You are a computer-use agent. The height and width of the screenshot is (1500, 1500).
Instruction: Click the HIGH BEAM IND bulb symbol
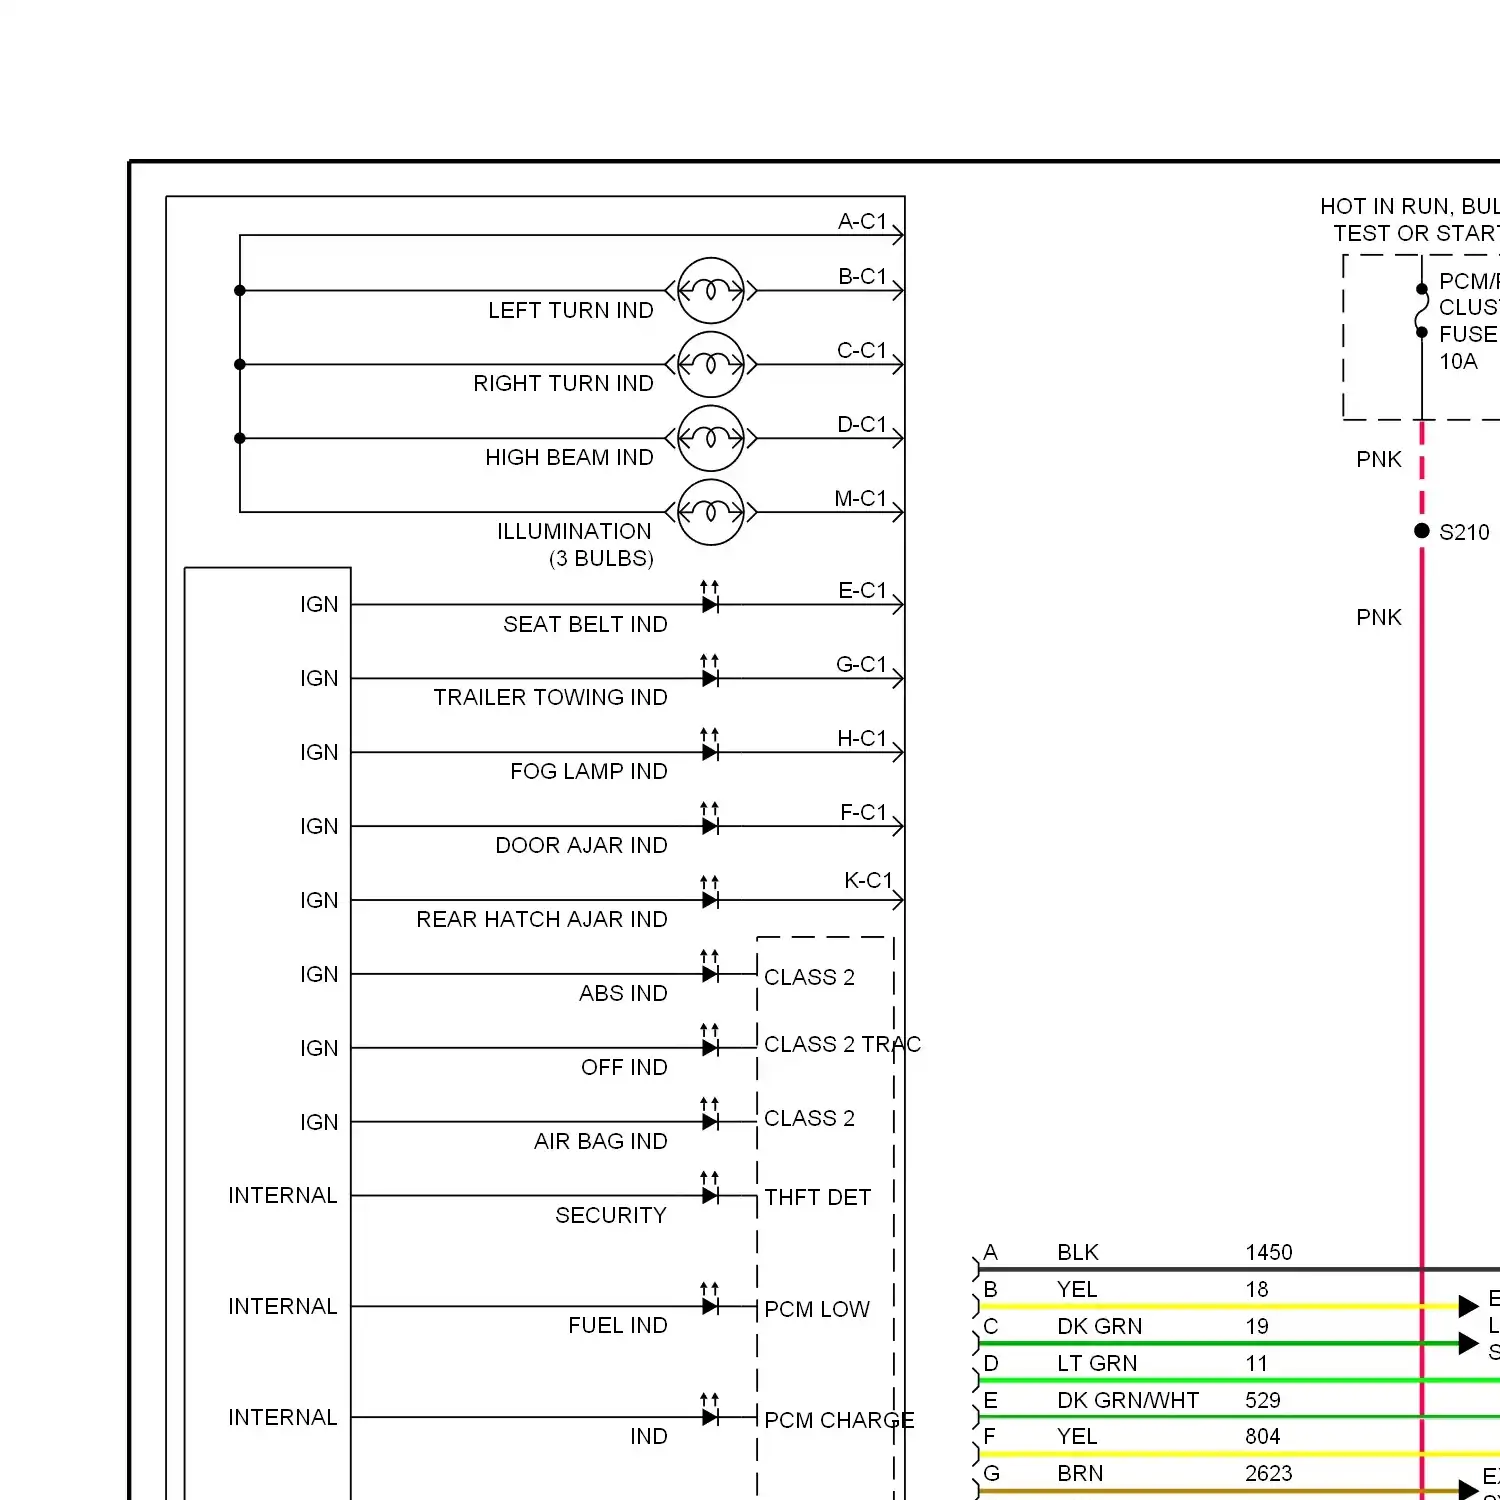point(711,438)
